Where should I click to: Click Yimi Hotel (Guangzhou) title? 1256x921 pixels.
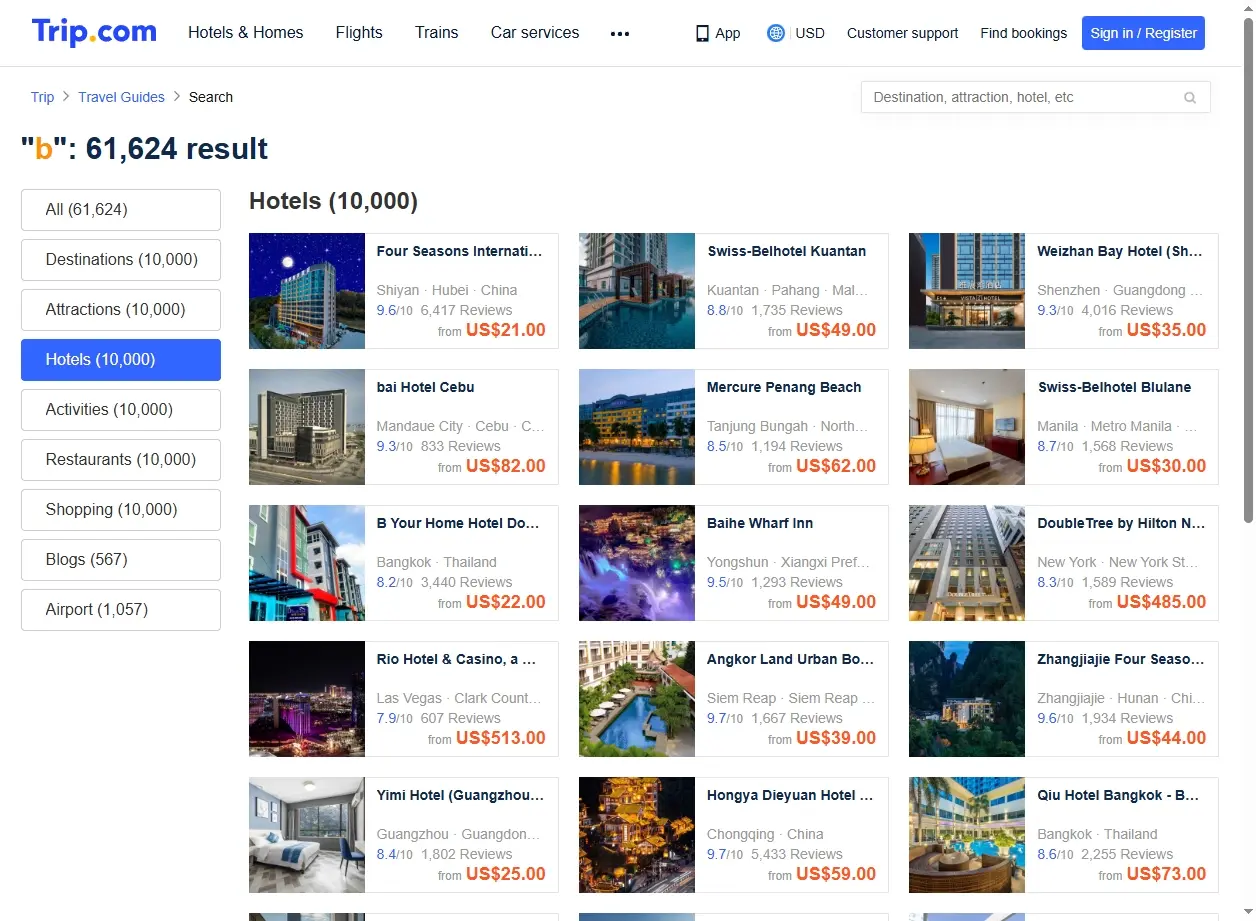pos(460,795)
